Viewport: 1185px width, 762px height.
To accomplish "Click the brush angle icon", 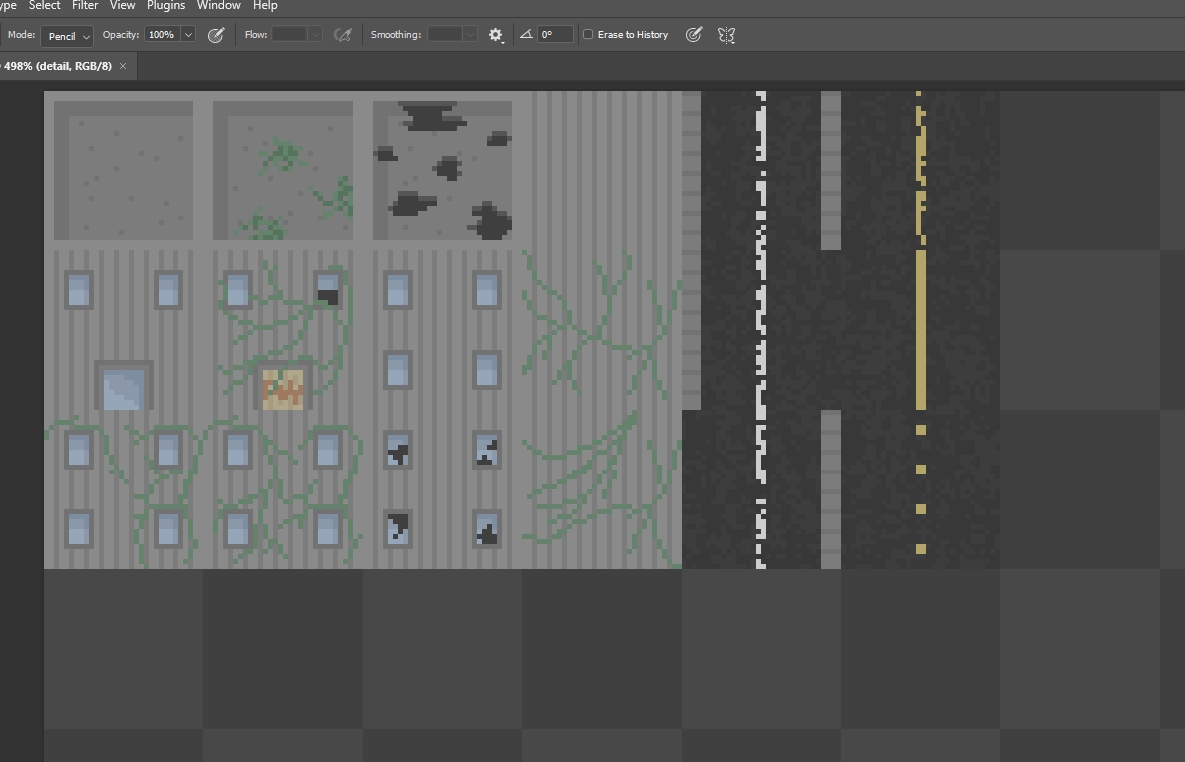I will point(526,35).
